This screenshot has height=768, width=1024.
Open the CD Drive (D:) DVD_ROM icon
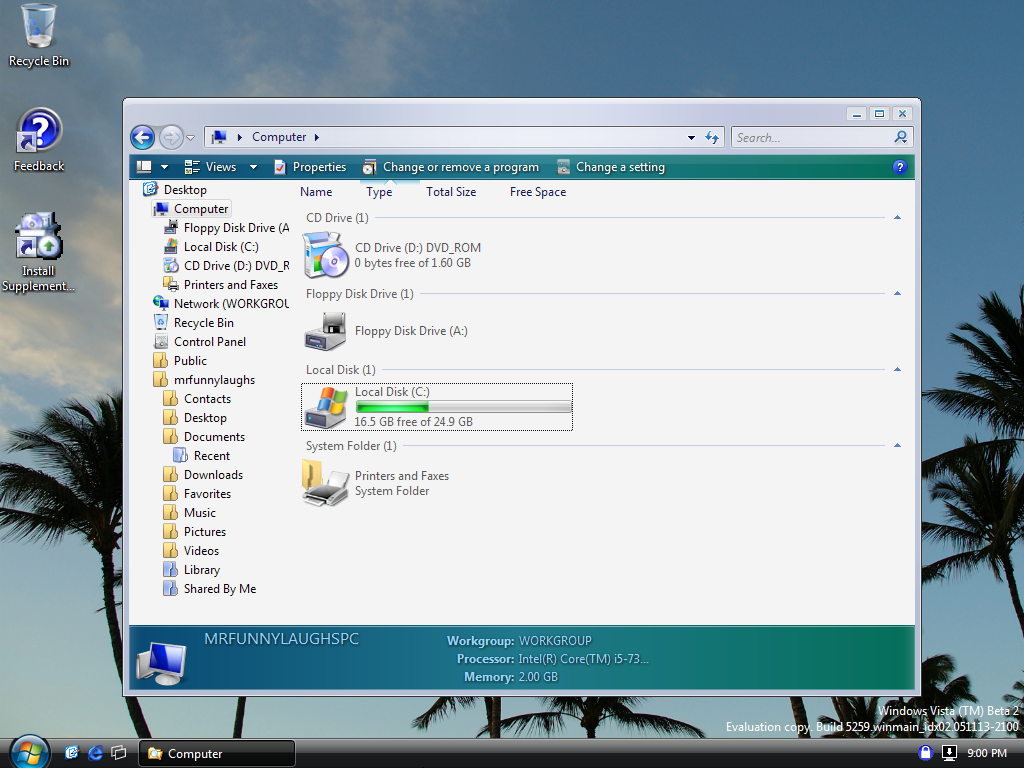[x=326, y=255]
